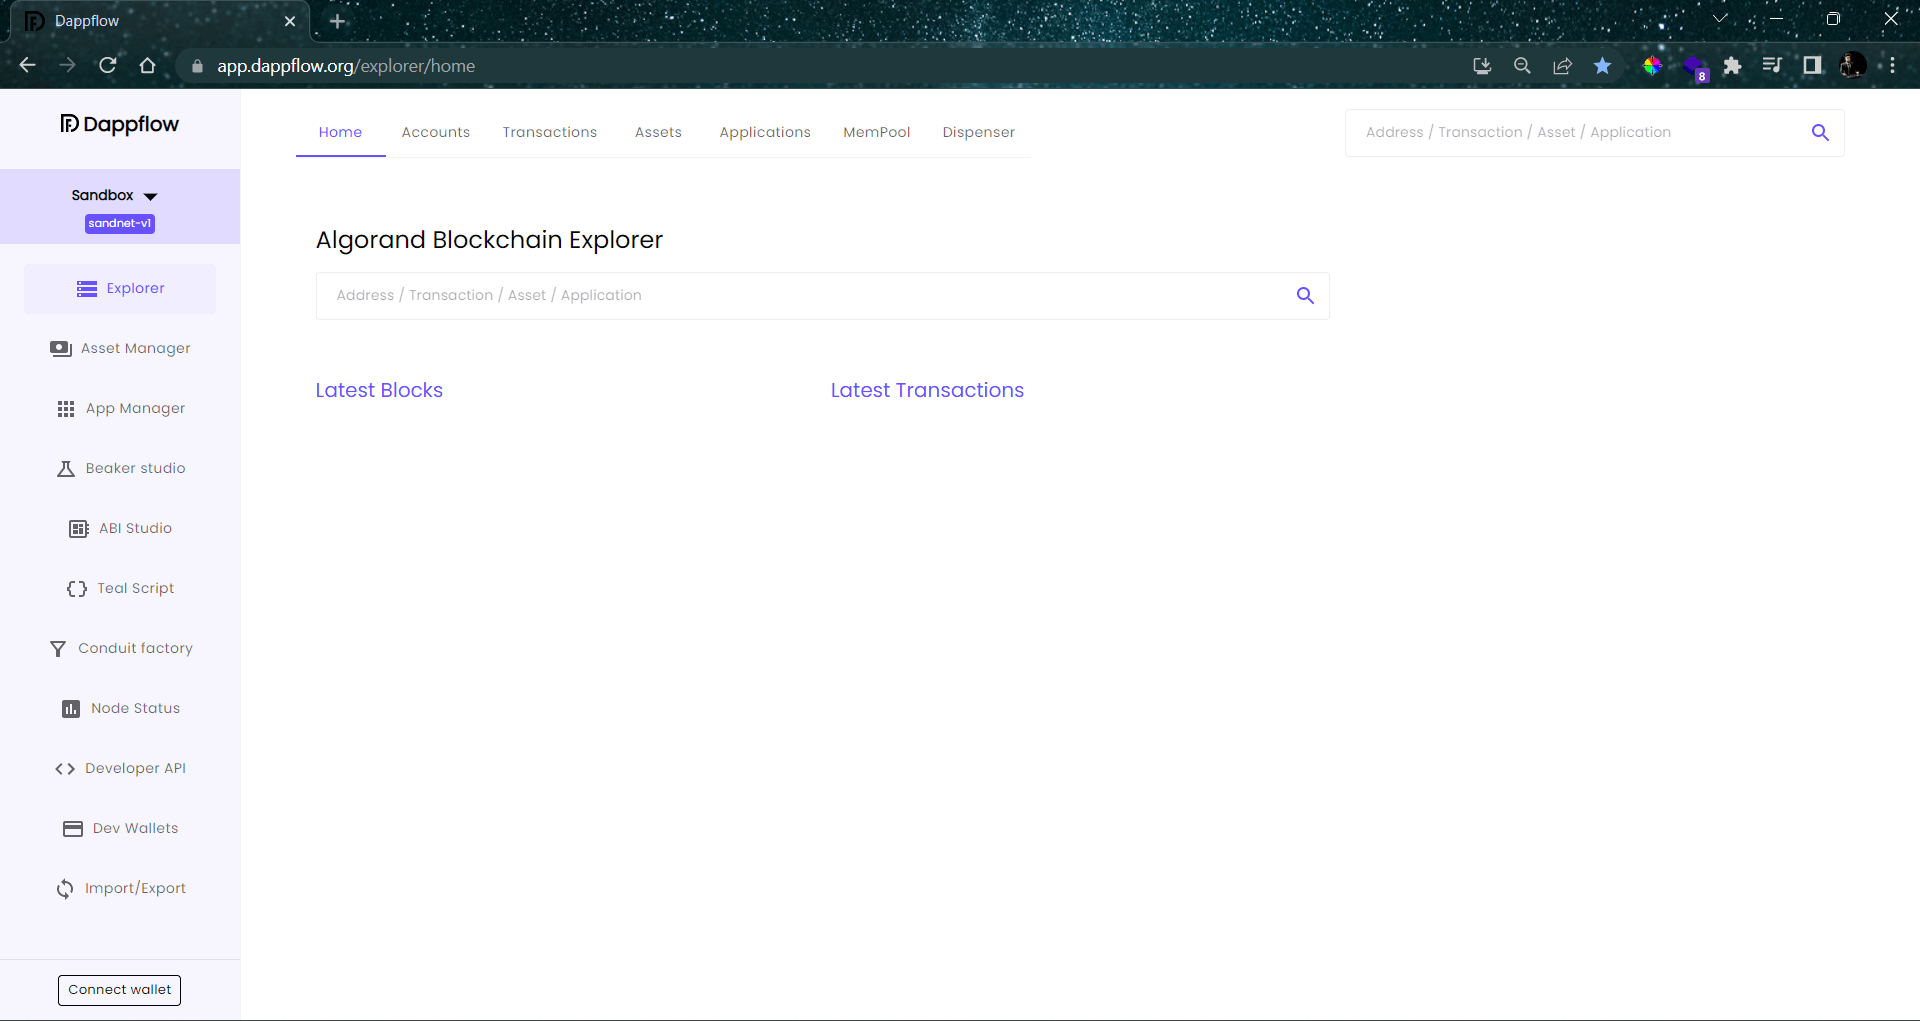Click the Developer API code icon
Viewport: 1920px width, 1021px height.
point(65,769)
